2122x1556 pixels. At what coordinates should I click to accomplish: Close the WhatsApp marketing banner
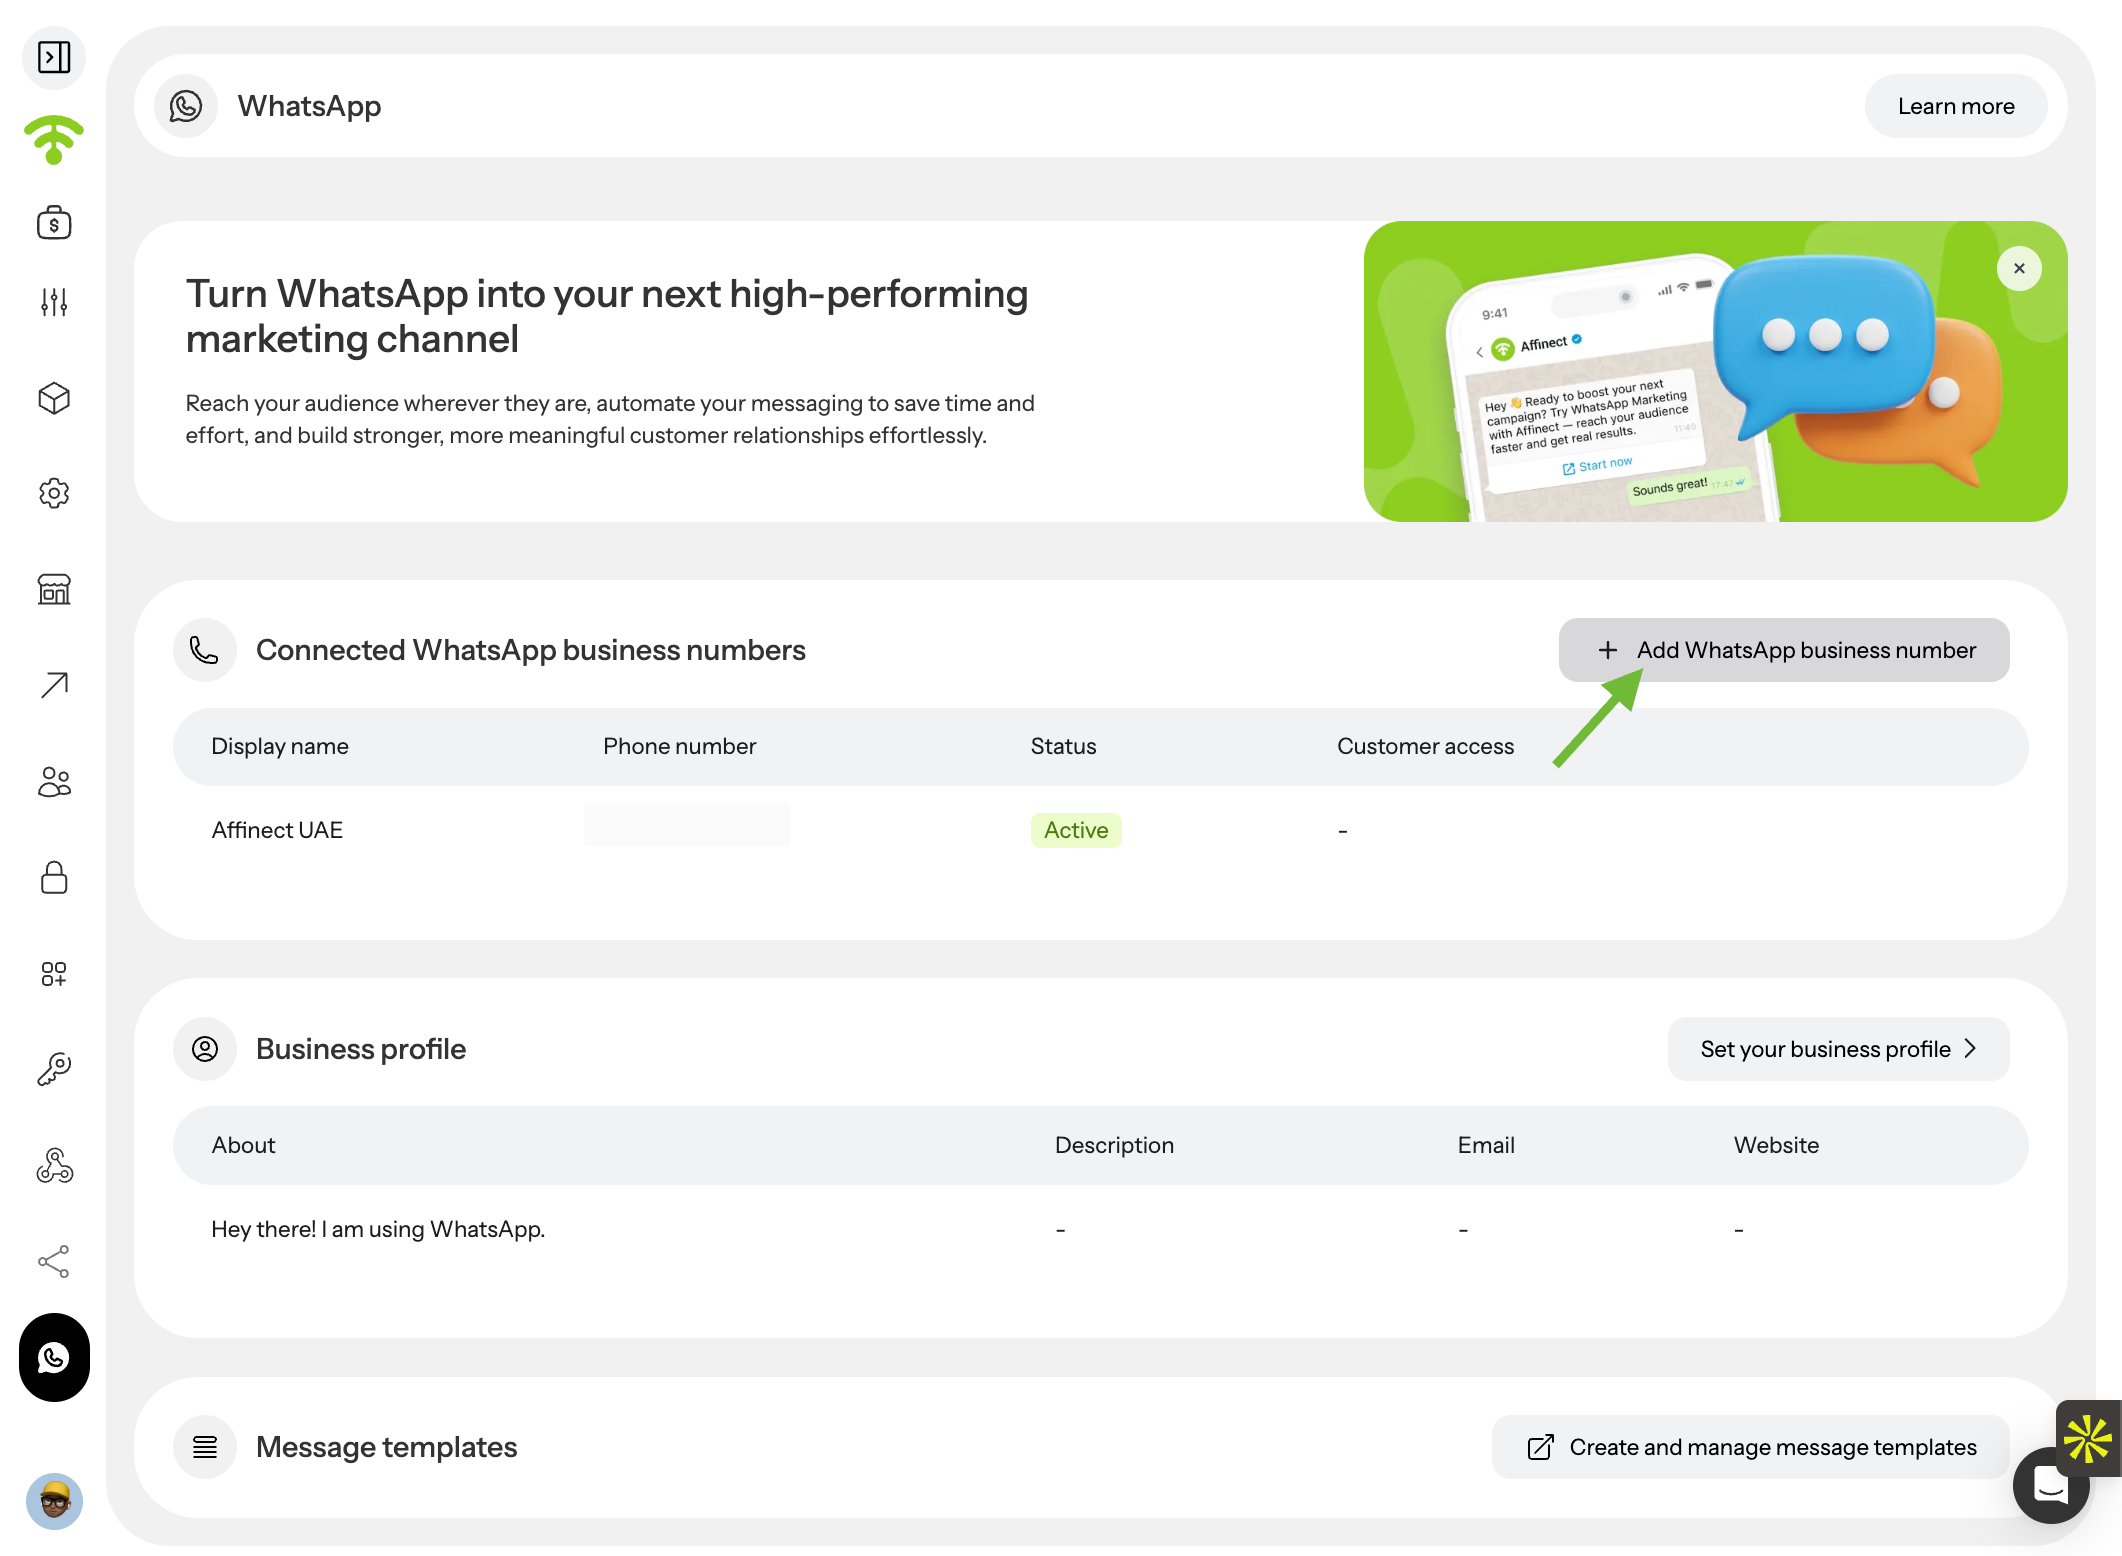point(2019,269)
